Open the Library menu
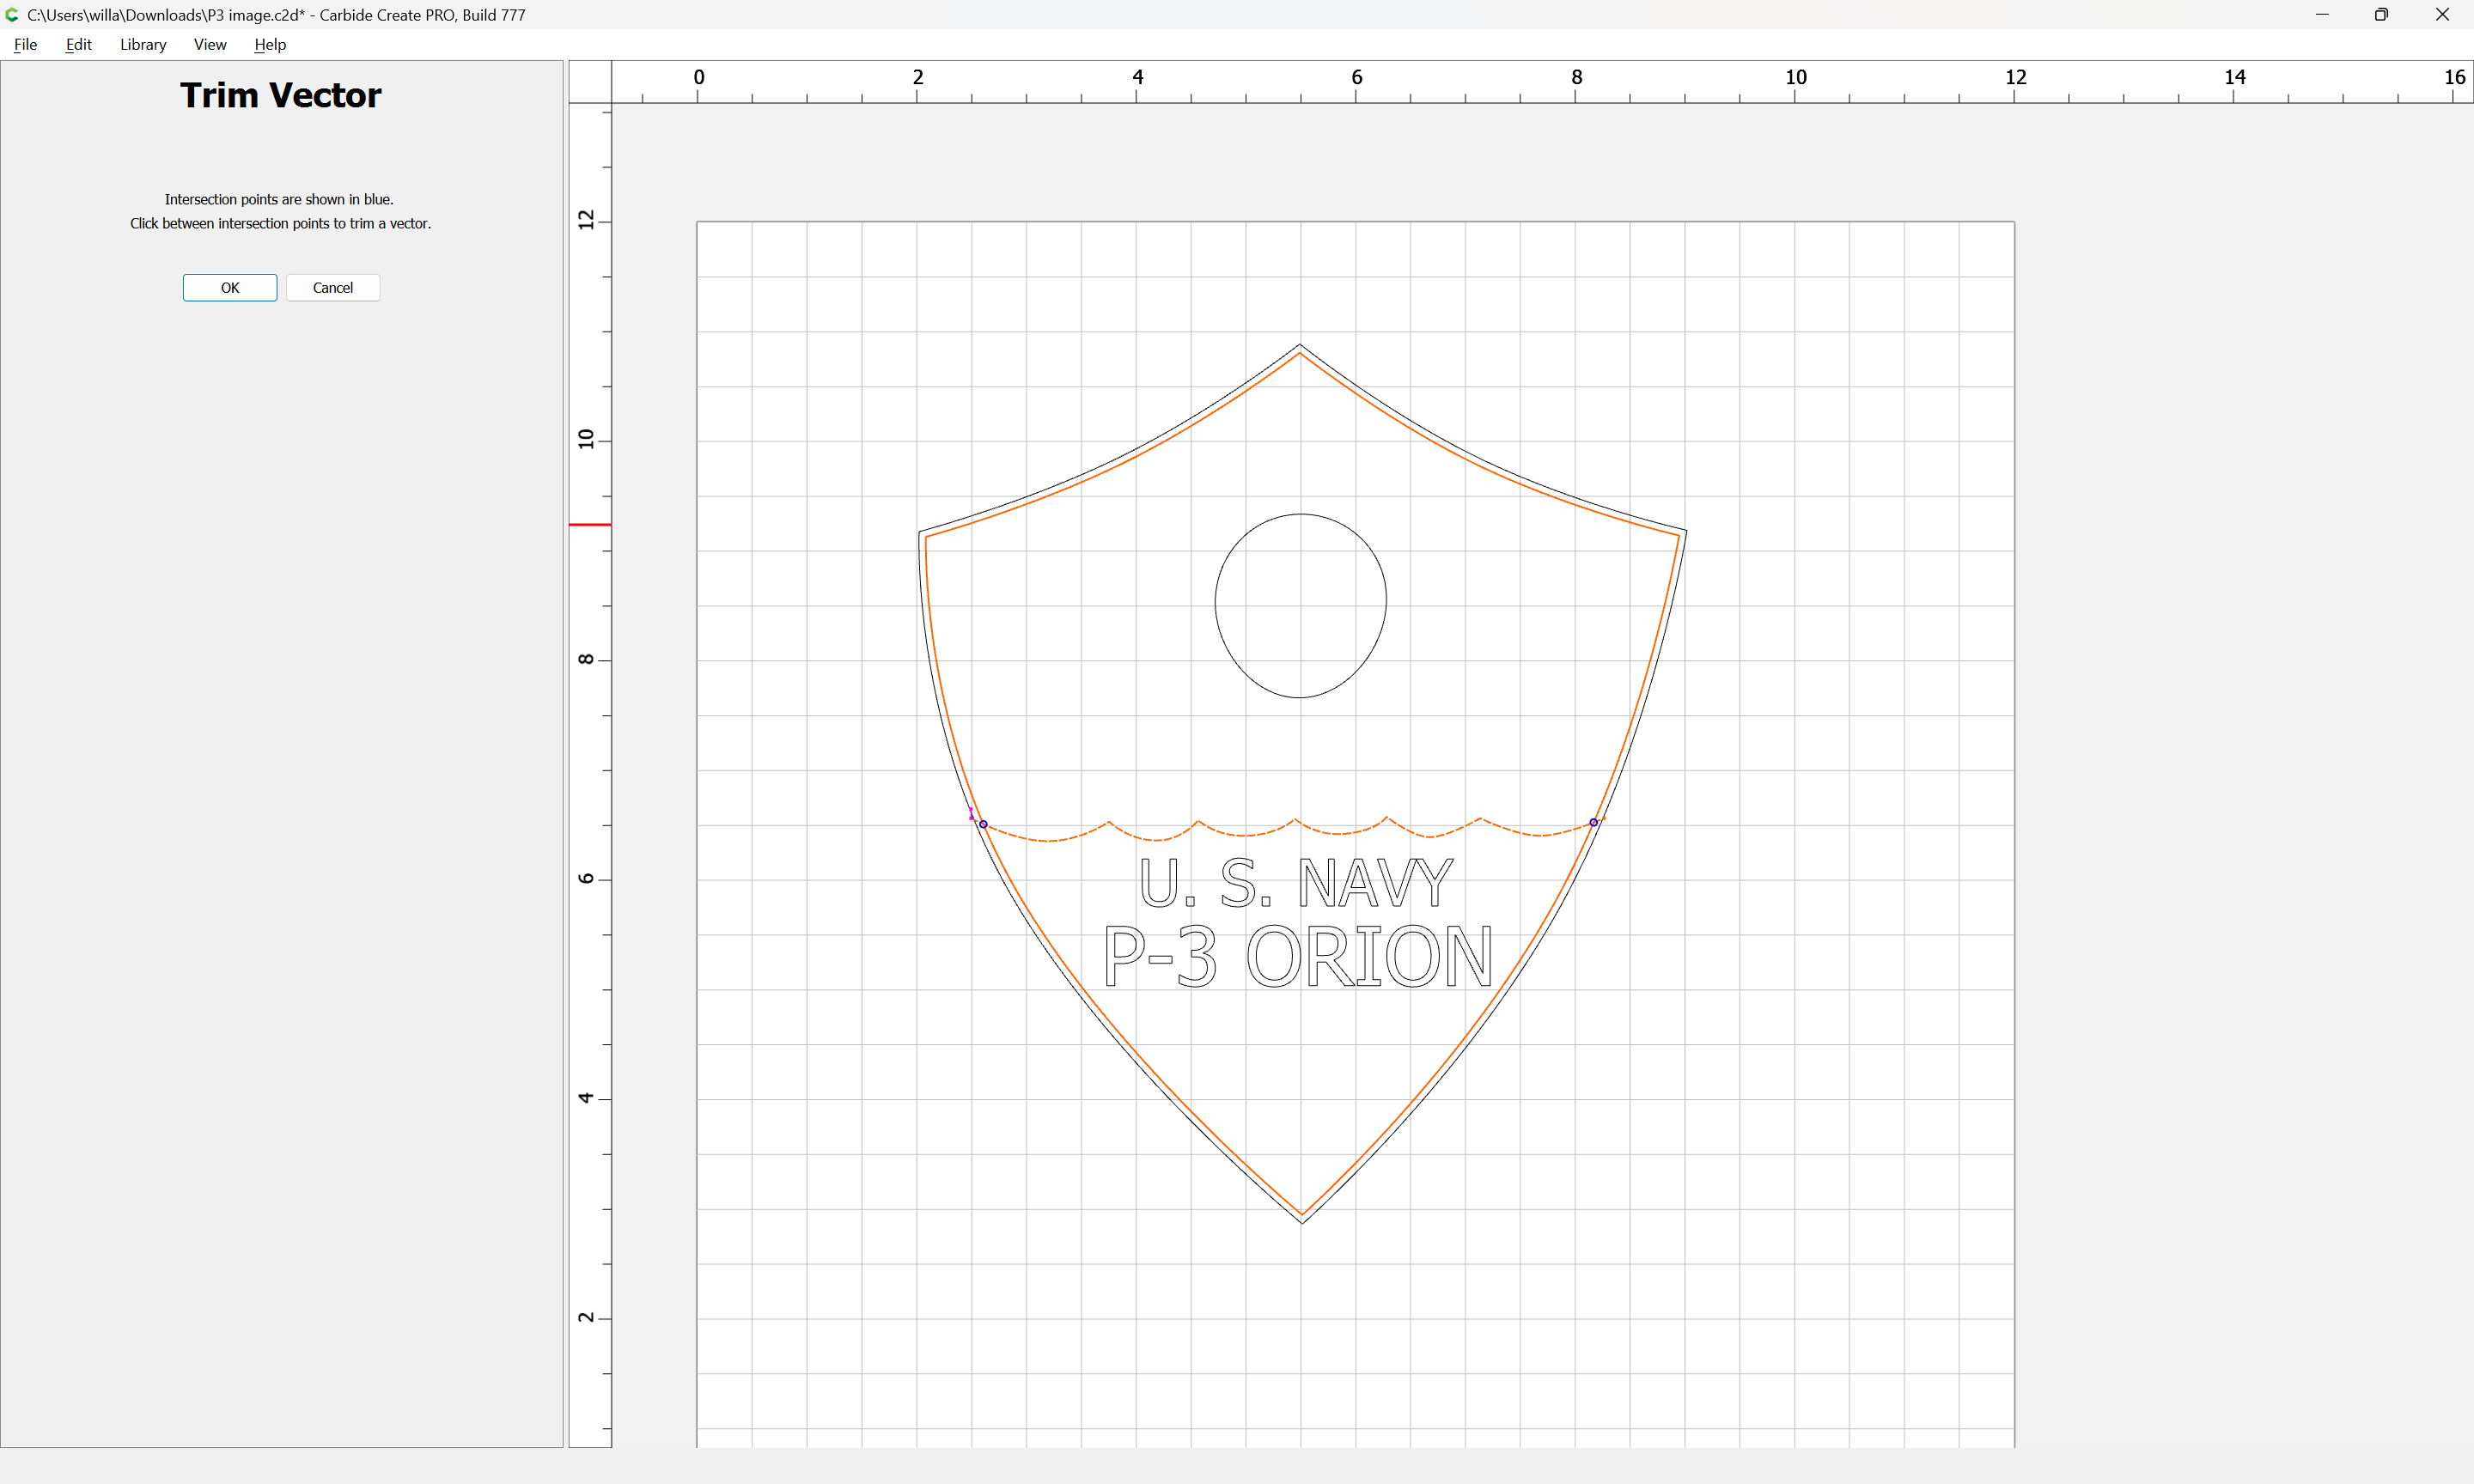 click(143, 44)
